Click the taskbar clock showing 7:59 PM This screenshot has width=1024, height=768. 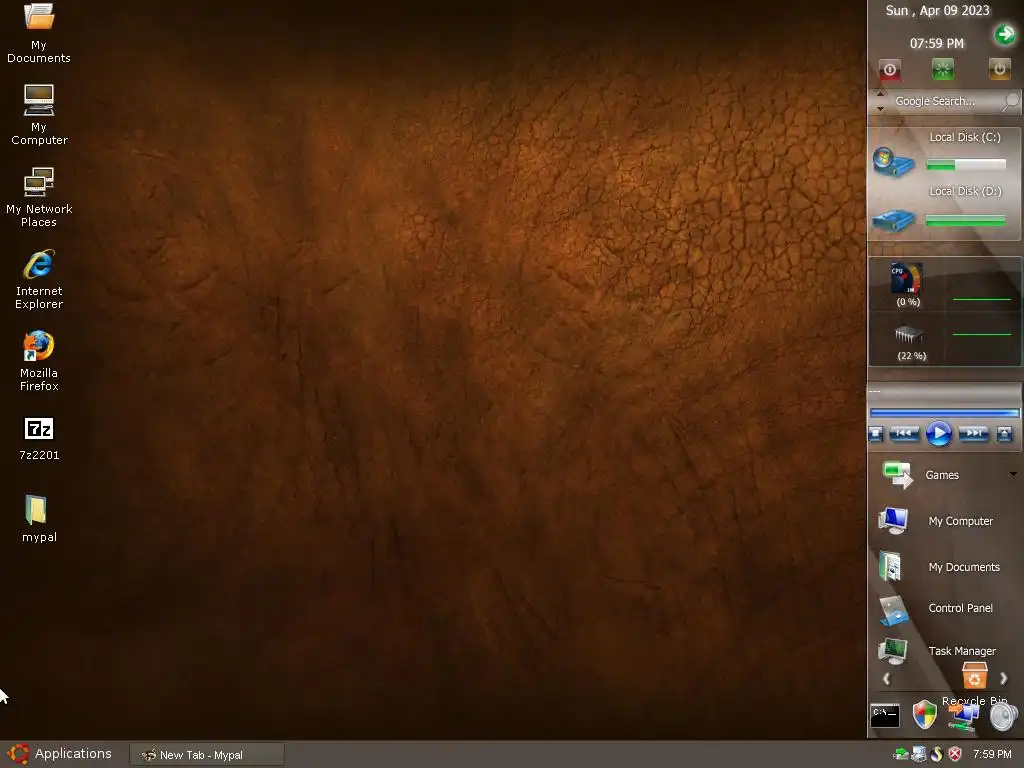pos(992,754)
